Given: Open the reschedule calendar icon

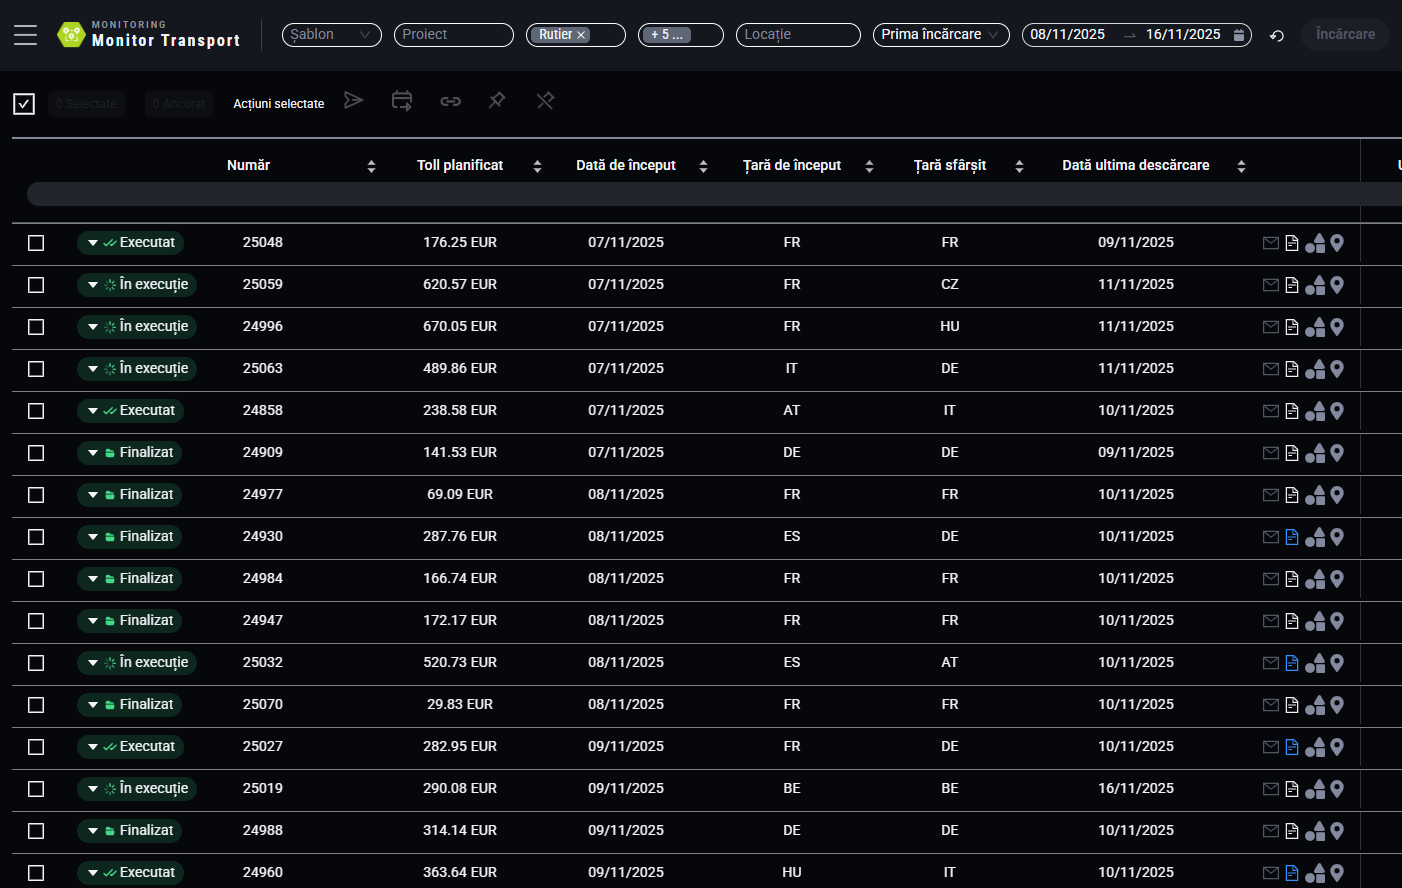Looking at the screenshot, I should (x=401, y=101).
